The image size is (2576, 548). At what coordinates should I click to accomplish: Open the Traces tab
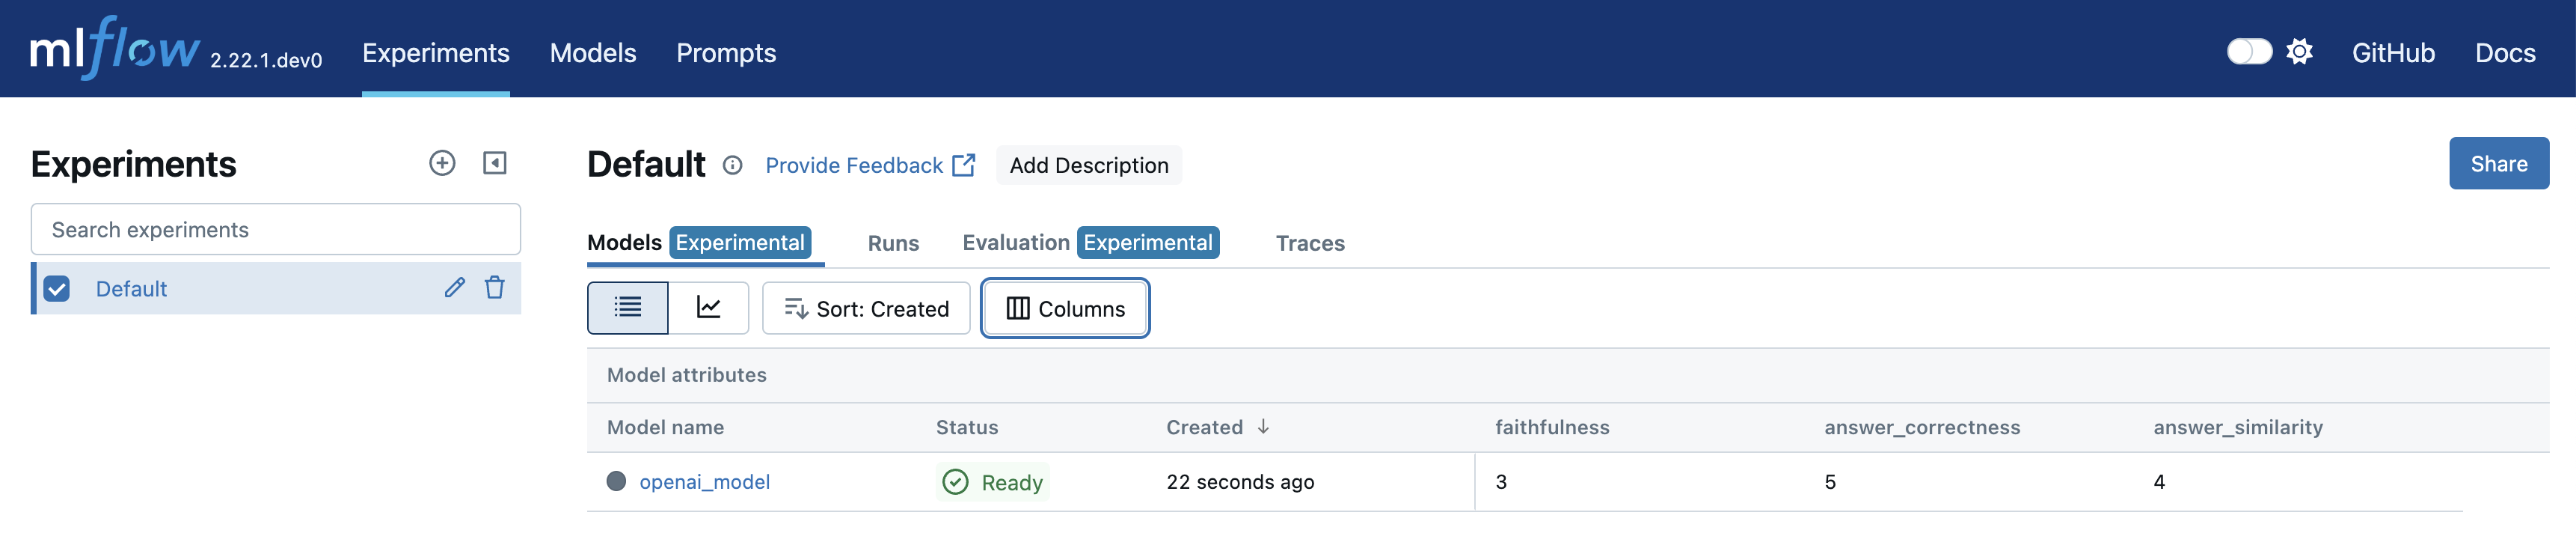coord(1309,243)
